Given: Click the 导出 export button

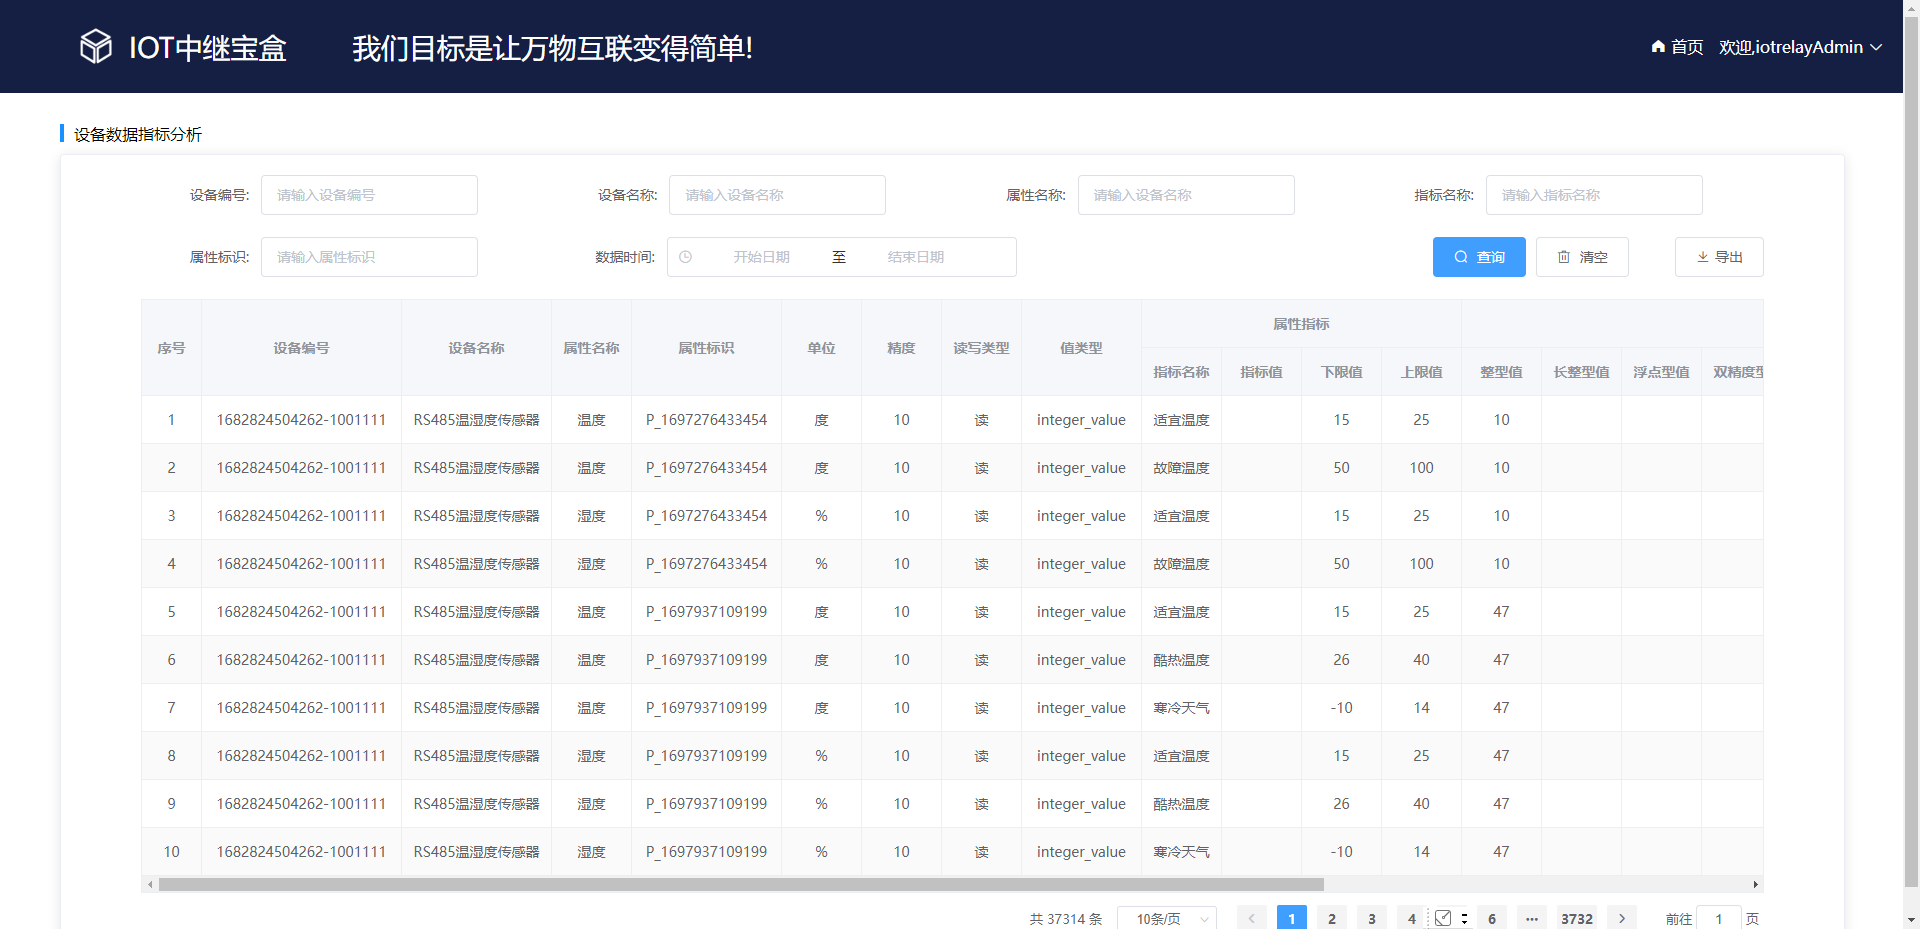Looking at the screenshot, I should 1719,257.
